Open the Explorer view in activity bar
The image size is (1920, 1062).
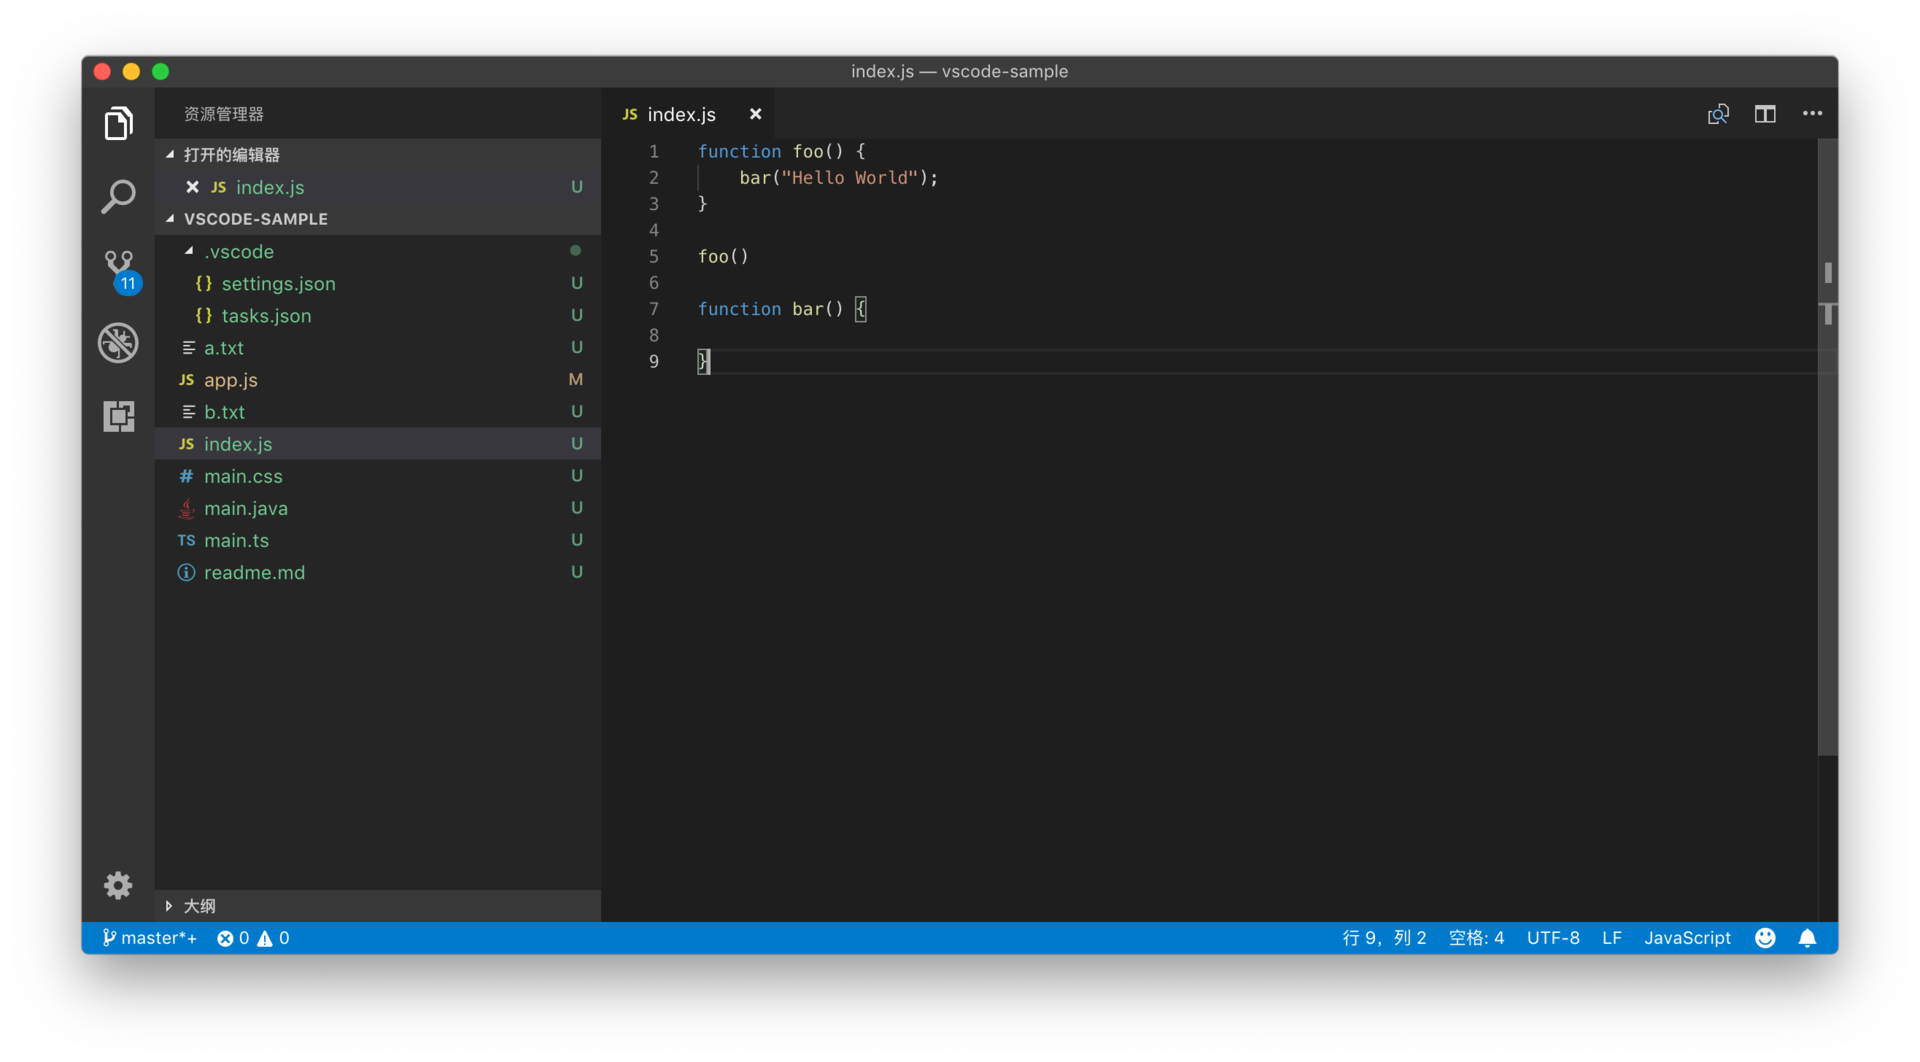click(x=118, y=124)
